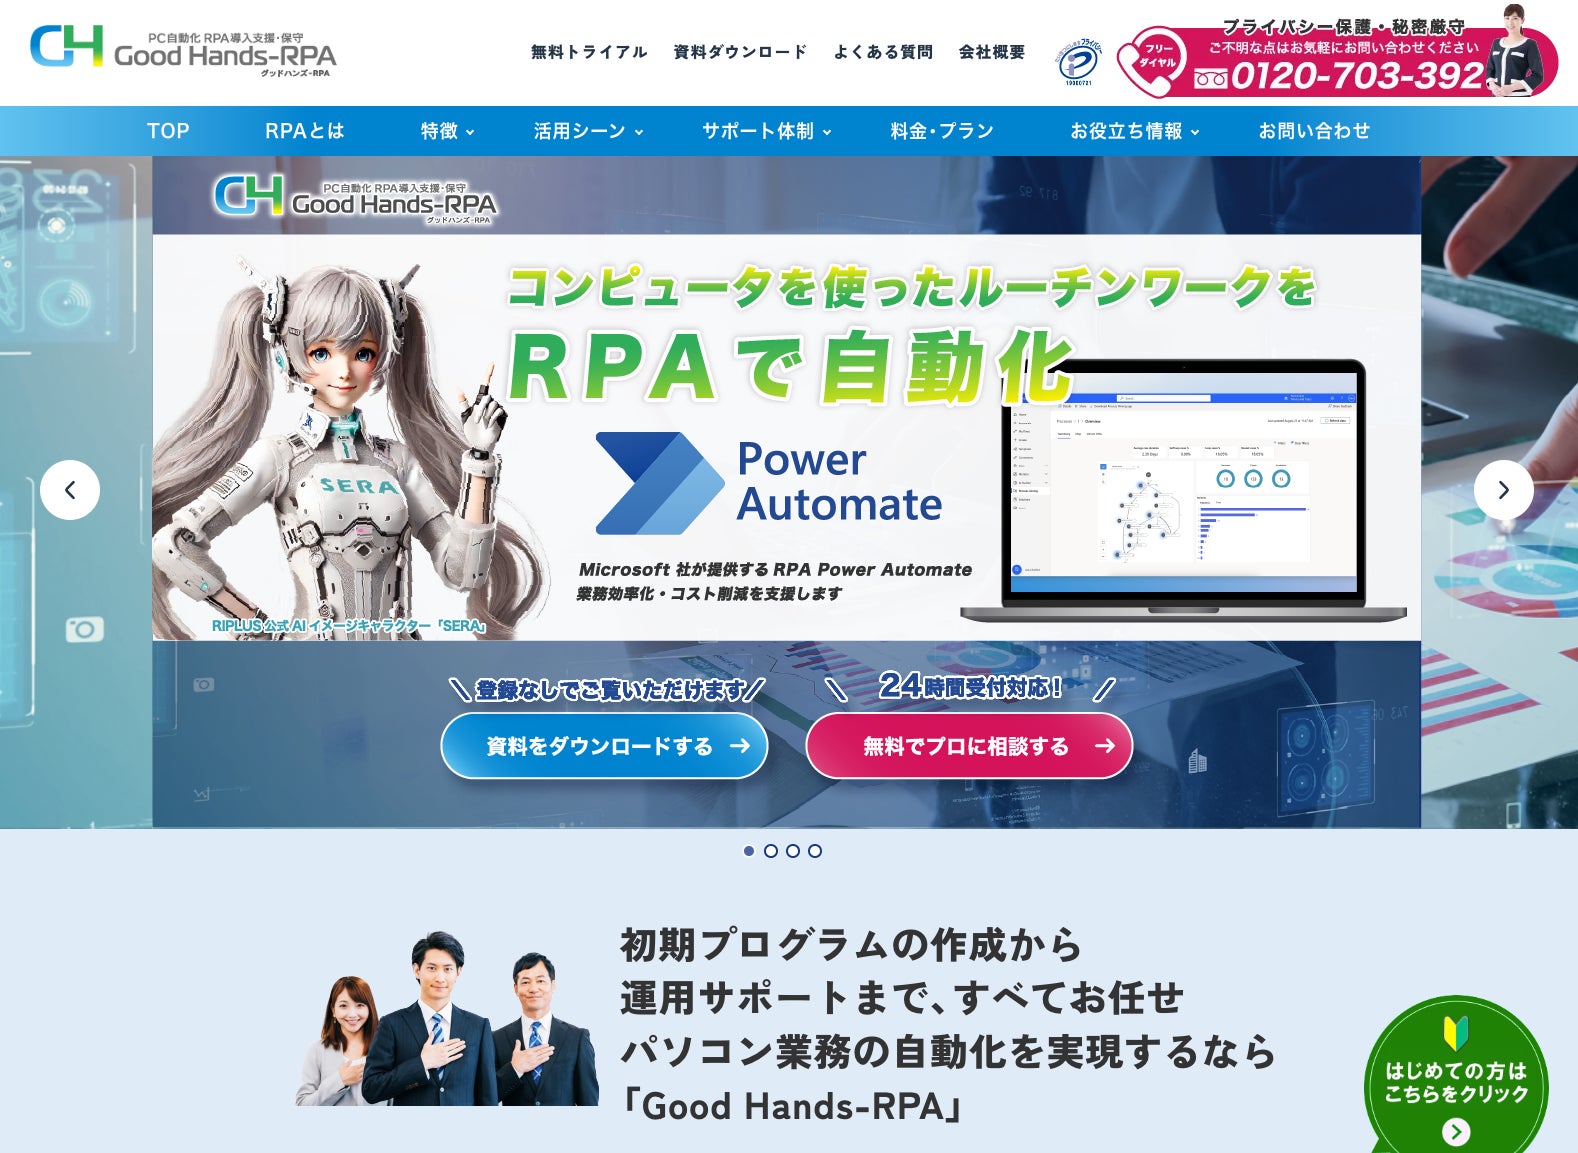
Task: Select the fourth carousel dot
Action: point(815,851)
